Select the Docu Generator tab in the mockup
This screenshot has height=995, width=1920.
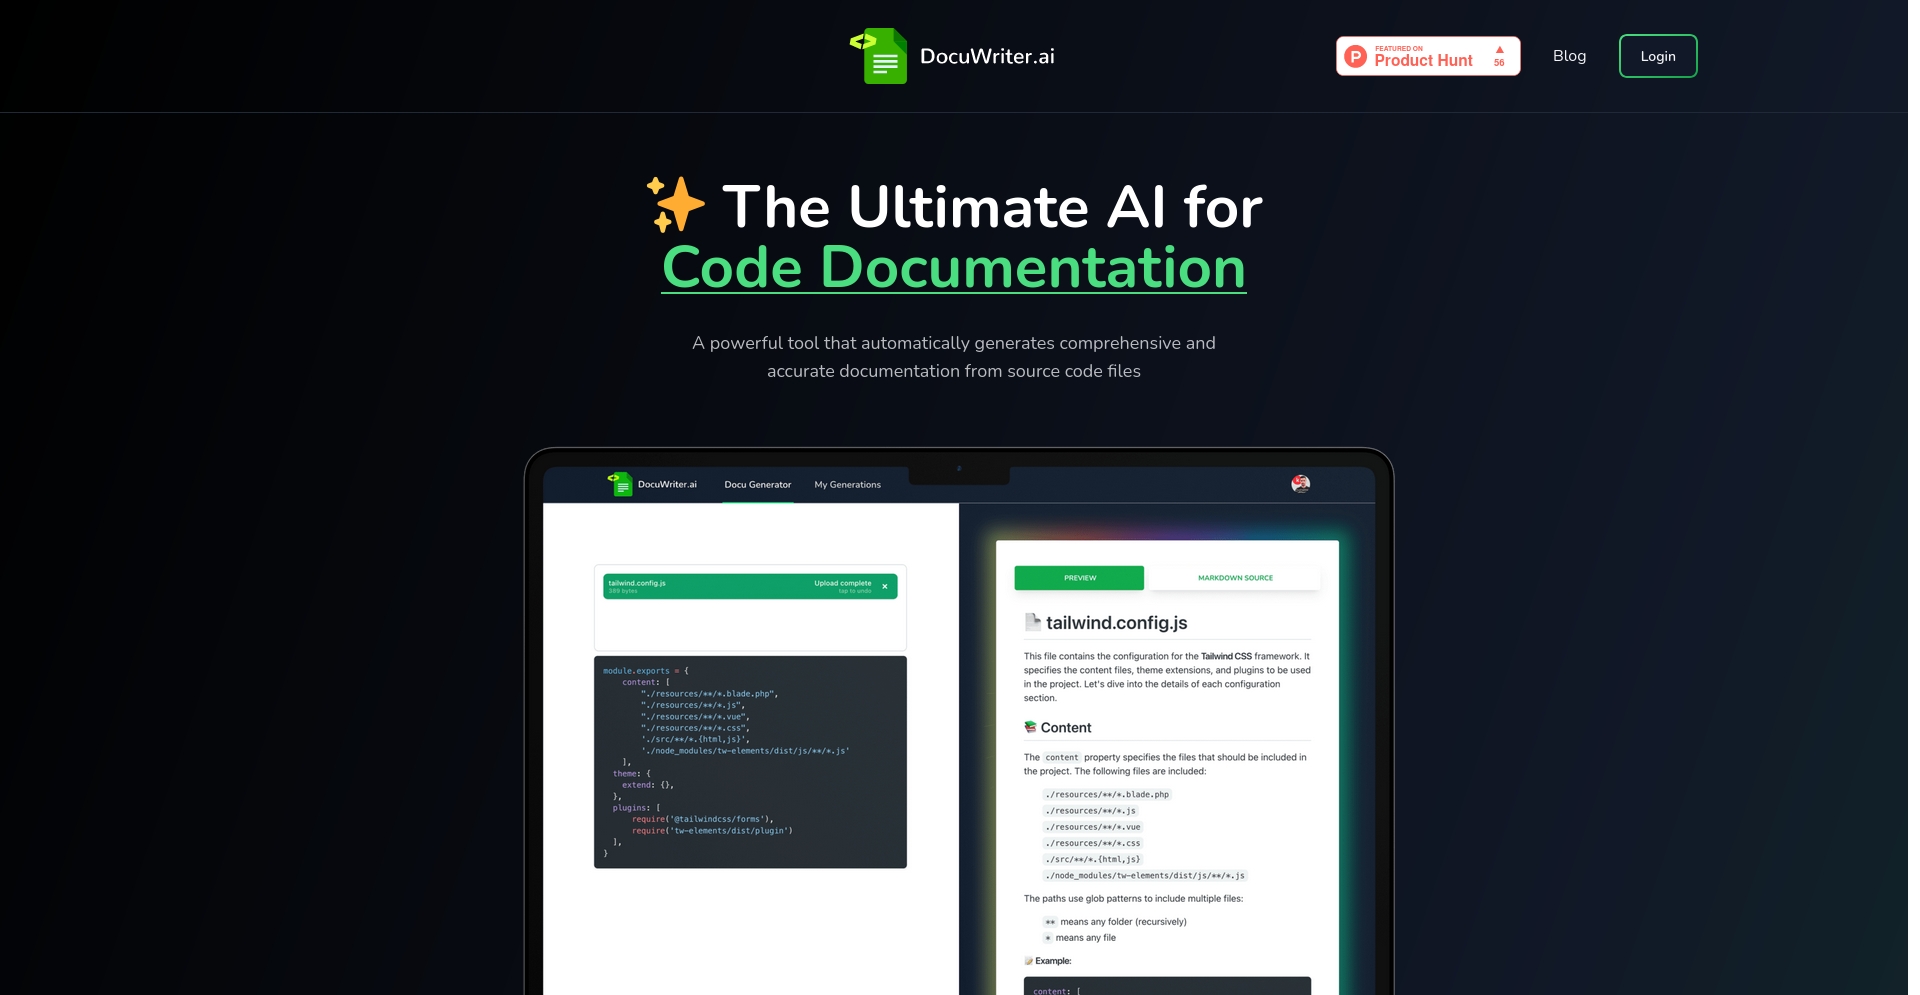click(758, 485)
